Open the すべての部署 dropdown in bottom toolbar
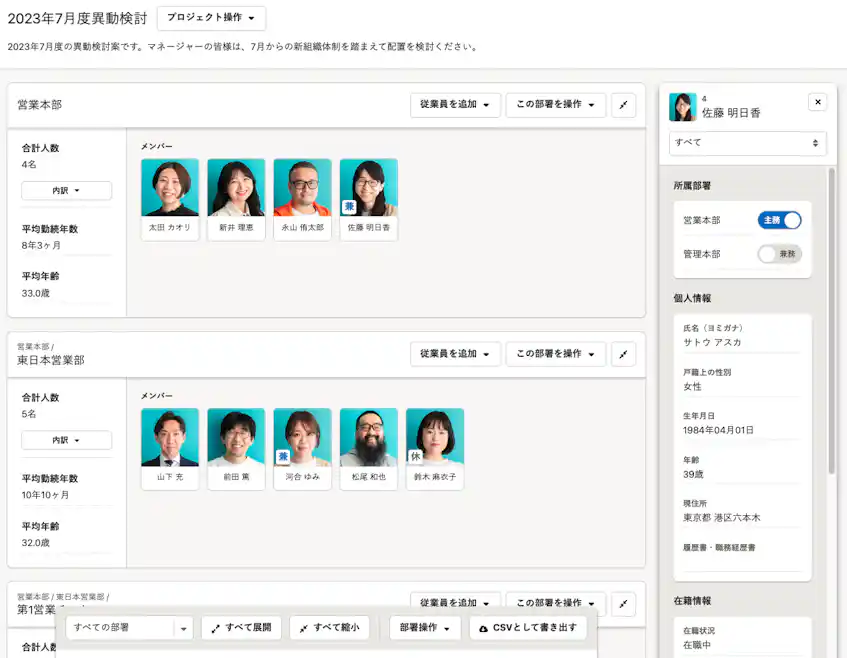 [128, 627]
